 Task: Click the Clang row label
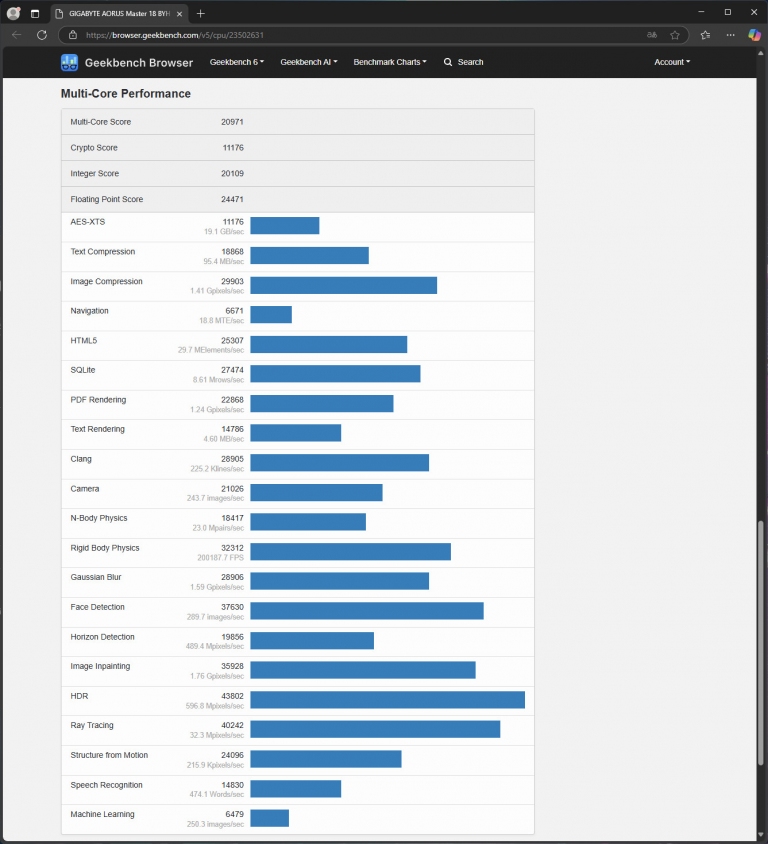pos(81,459)
